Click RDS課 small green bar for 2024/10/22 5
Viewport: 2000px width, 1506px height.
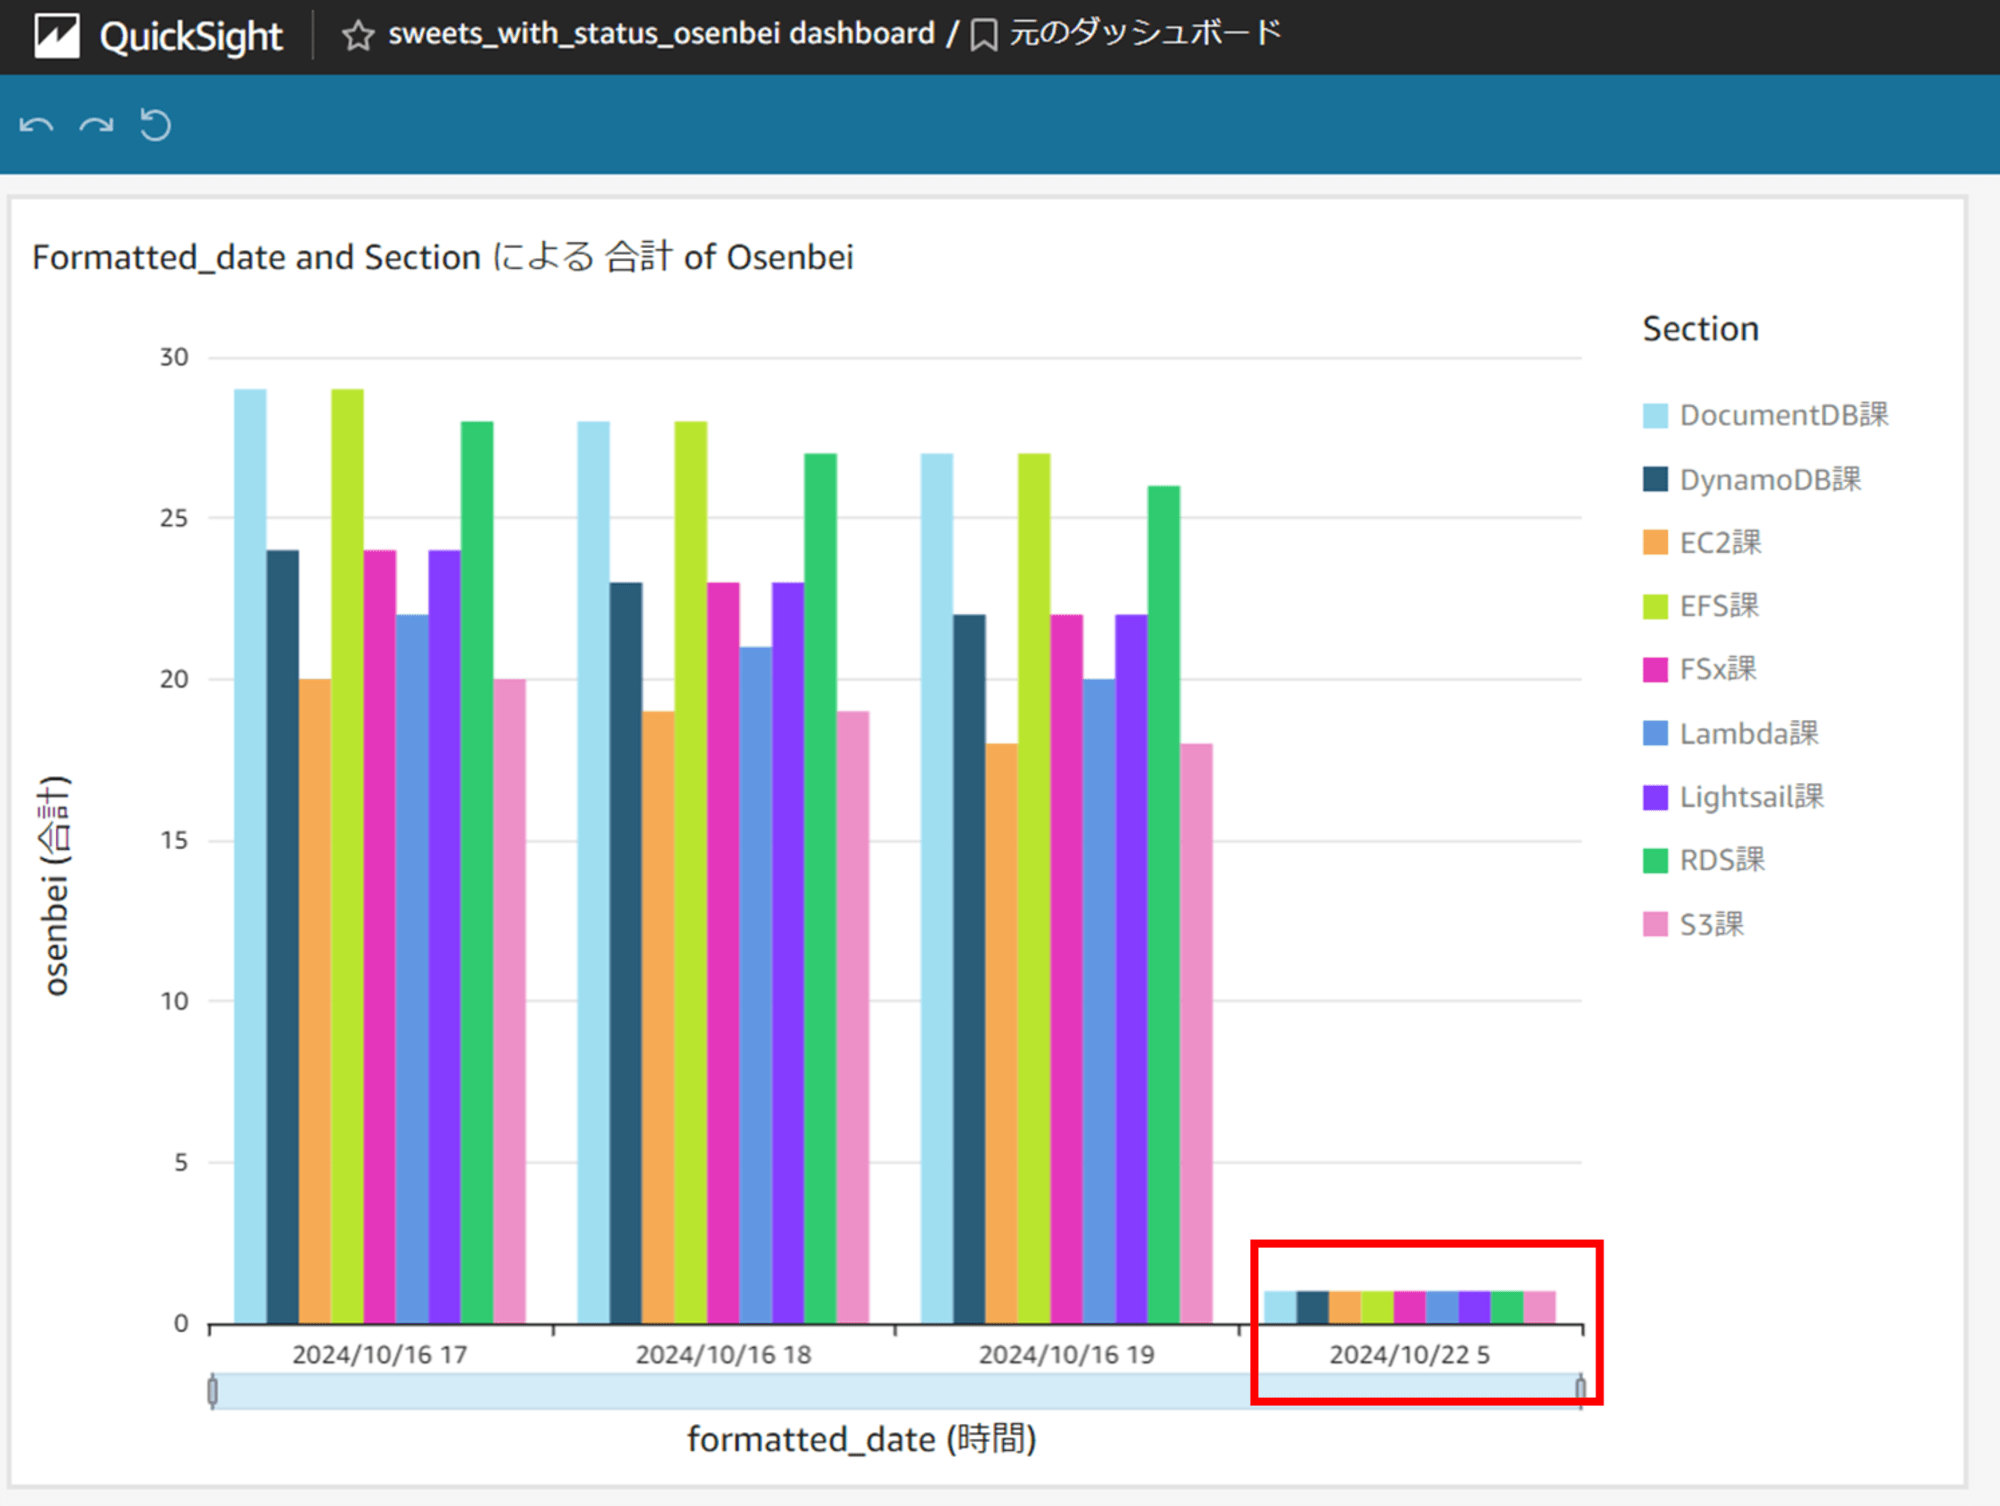(1507, 1307)
